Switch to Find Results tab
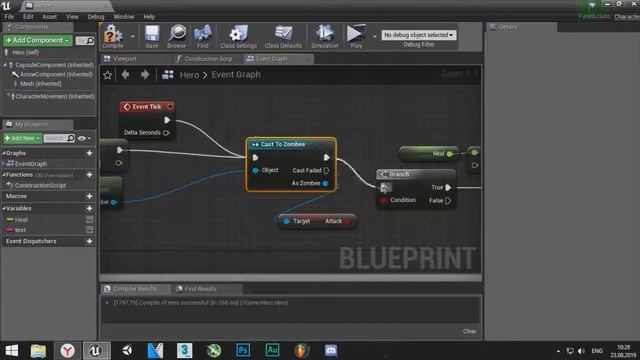This screenshot has width=640, height=360. pos(200,289)
